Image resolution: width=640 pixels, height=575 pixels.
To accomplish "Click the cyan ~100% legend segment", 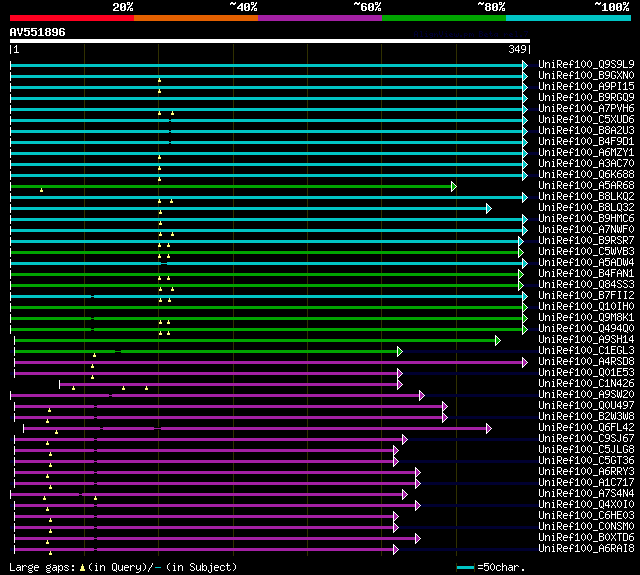I will (569, 18).
